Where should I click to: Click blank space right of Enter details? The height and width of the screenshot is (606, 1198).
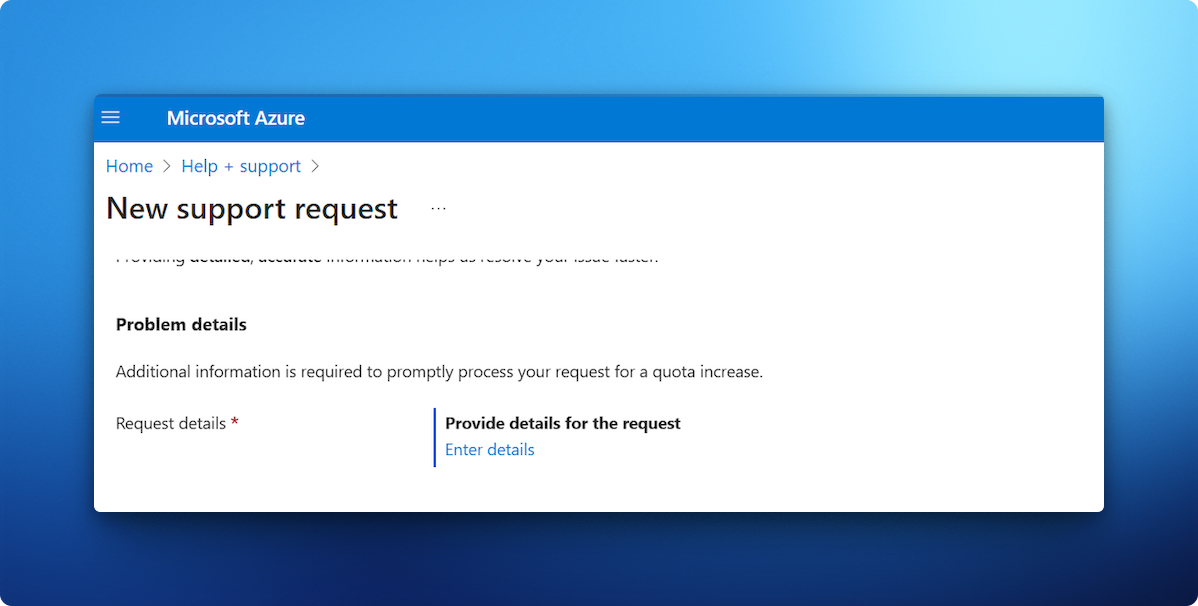[800, 450]
